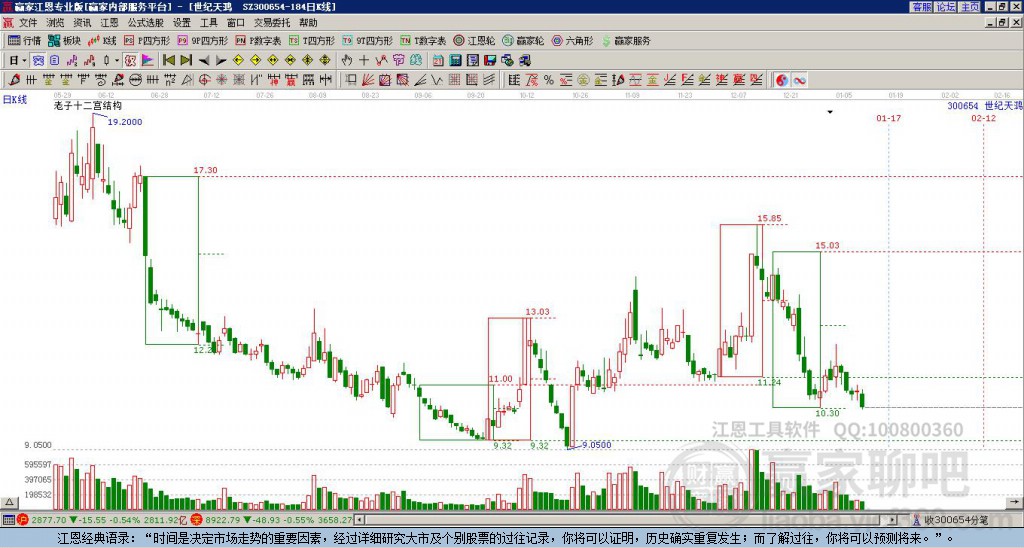
Task: Open the 9P四方形 tool
Action: click(202, 40)
